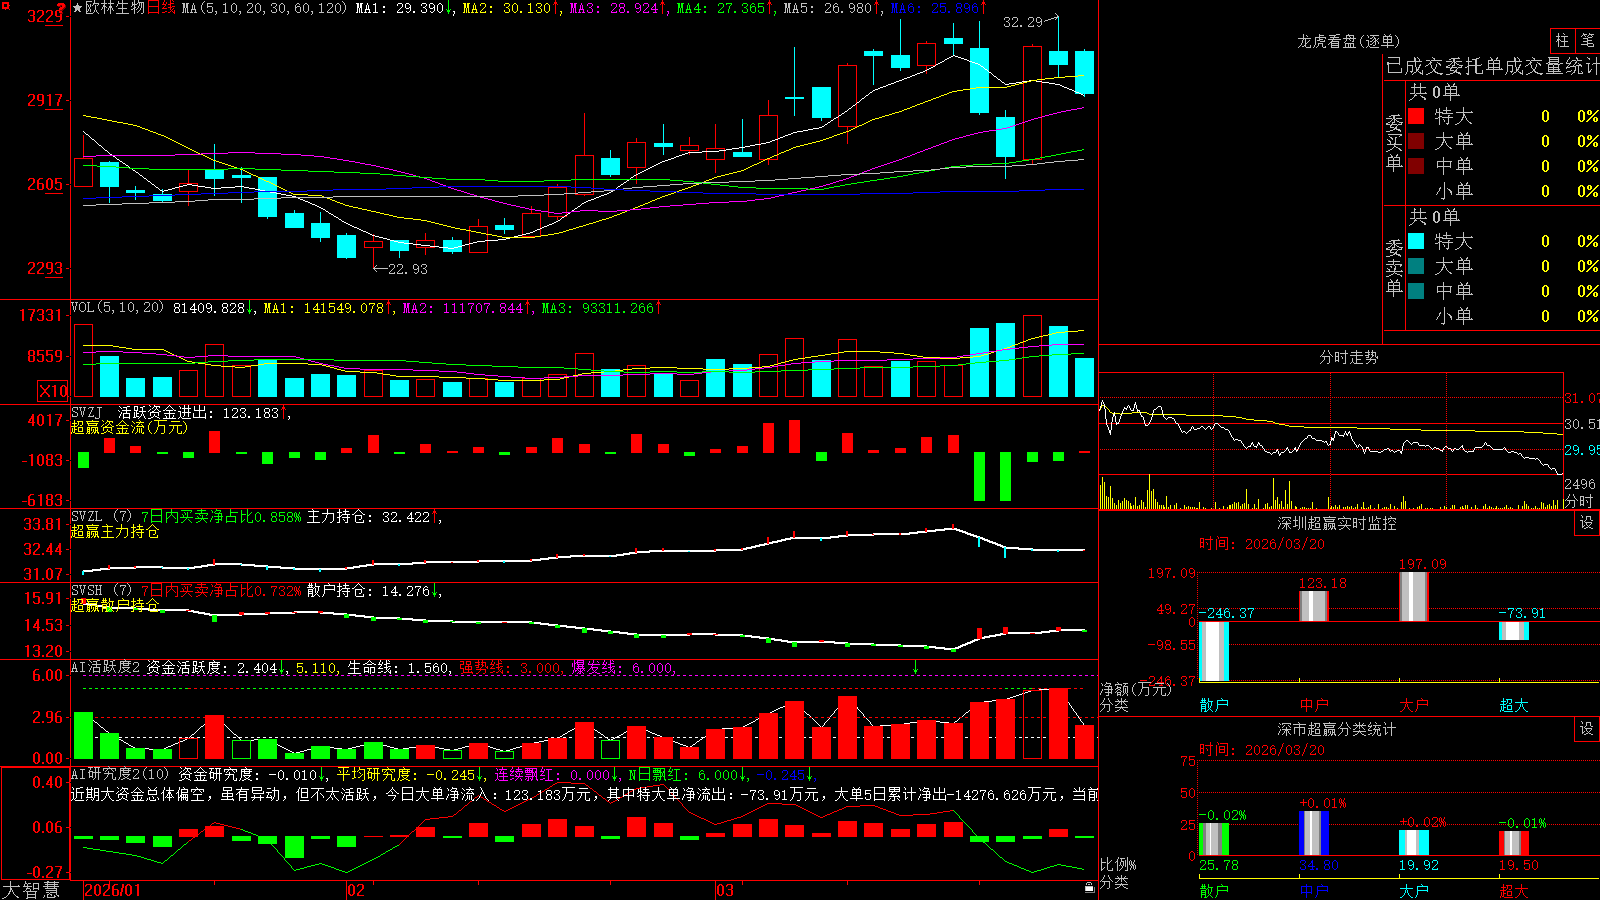Viewport: 1600px width, 900px height.
Task: Open 设 settings for 深市超赢分类统计
Action: click(x=1587, y=729)
